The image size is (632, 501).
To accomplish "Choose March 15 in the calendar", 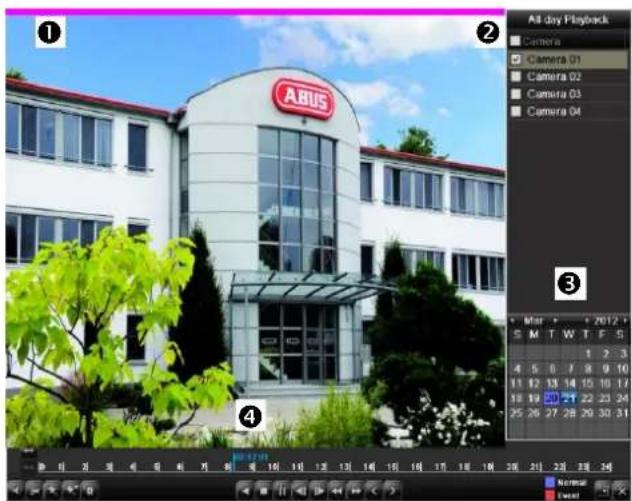I will (587, 383).
